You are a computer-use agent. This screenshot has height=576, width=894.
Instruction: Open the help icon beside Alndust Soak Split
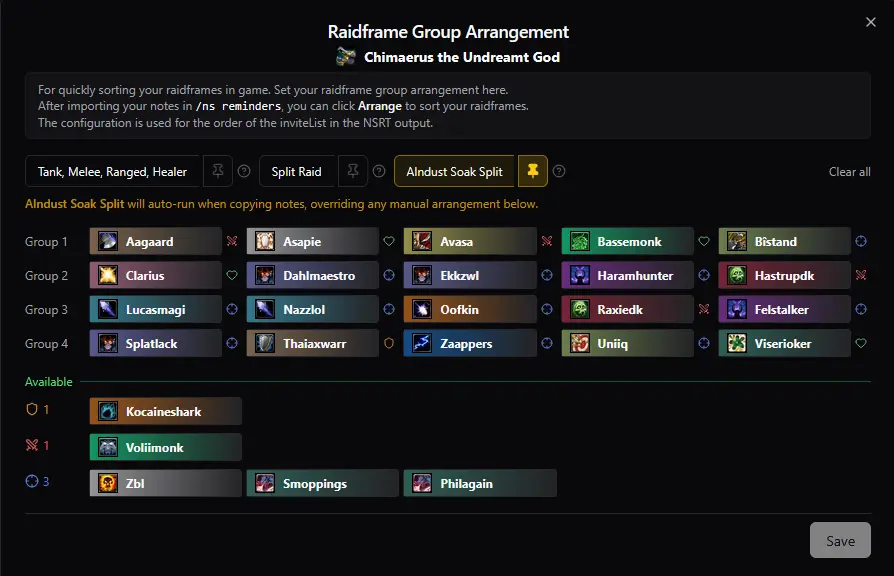pos(558,171)
